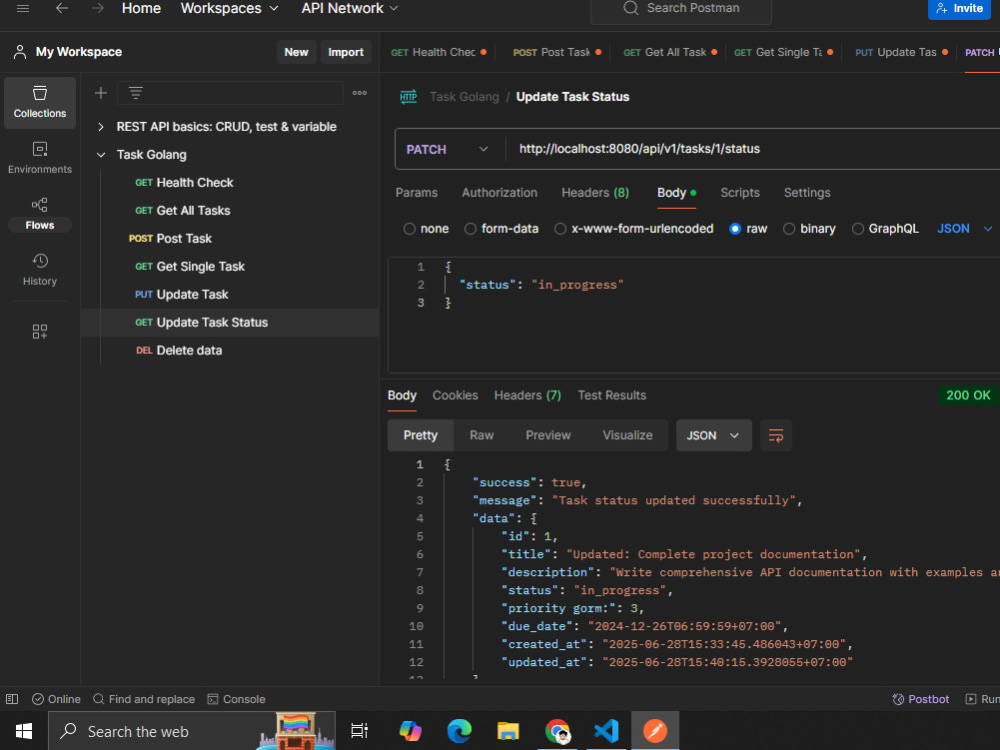
Task: Click the HTTP request type icon
Action: 408,97
